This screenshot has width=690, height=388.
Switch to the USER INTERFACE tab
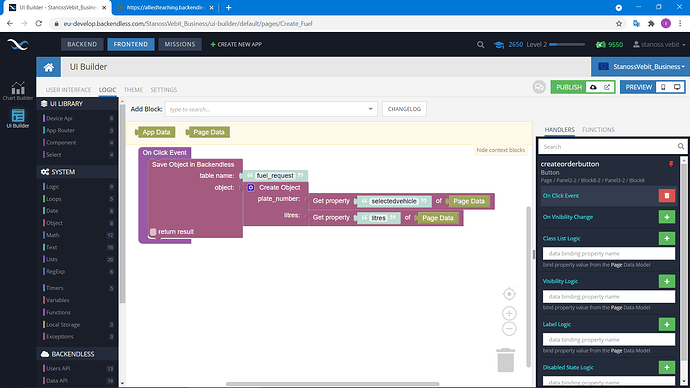tap(68, 90)
